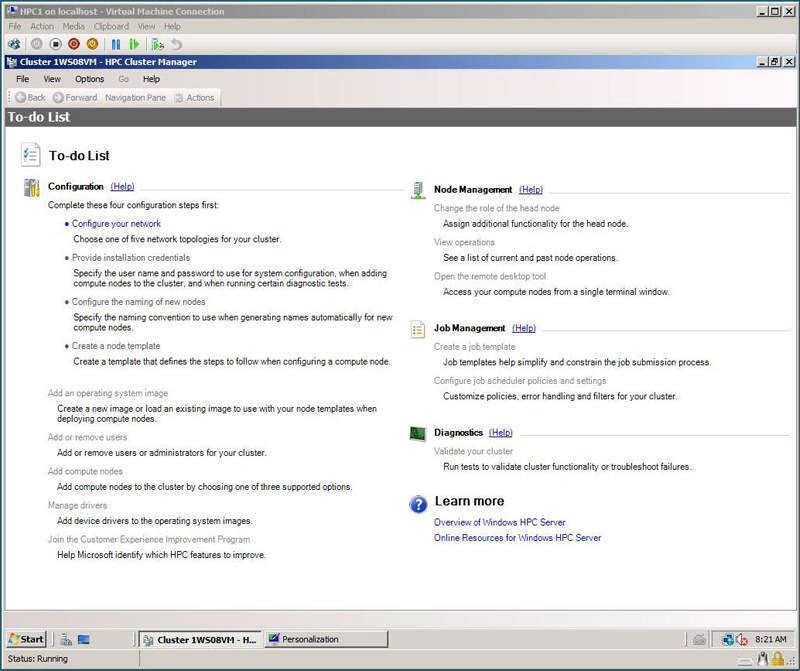Click the Node Management server icon
The image size is (800, 671).
coord(418,190)
